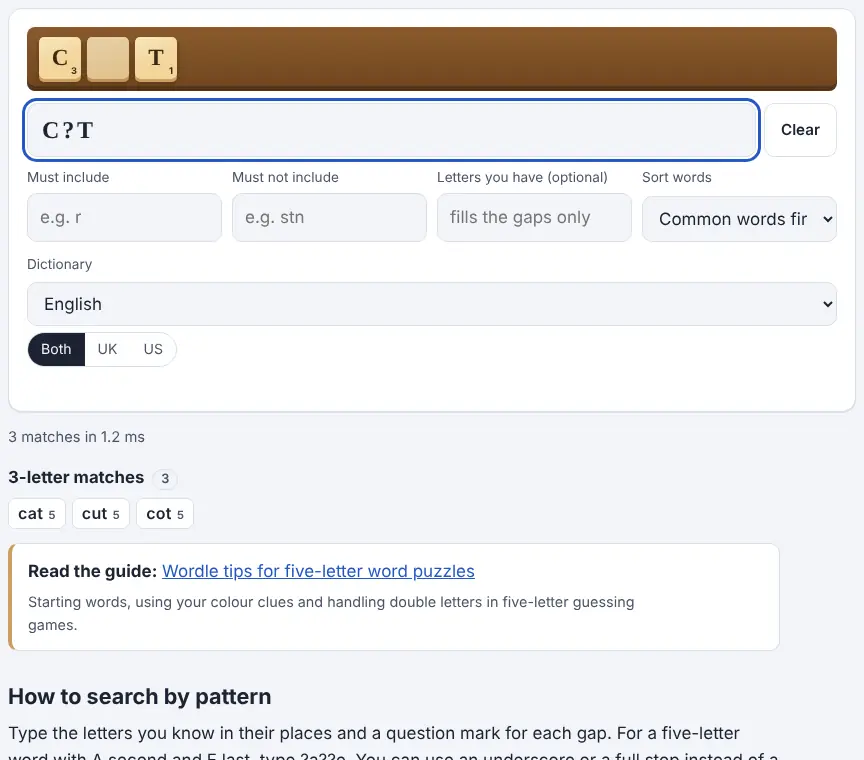This screenshot has width=864, height=760.
Task: Click the C letter tile
Action: [60, 59]
